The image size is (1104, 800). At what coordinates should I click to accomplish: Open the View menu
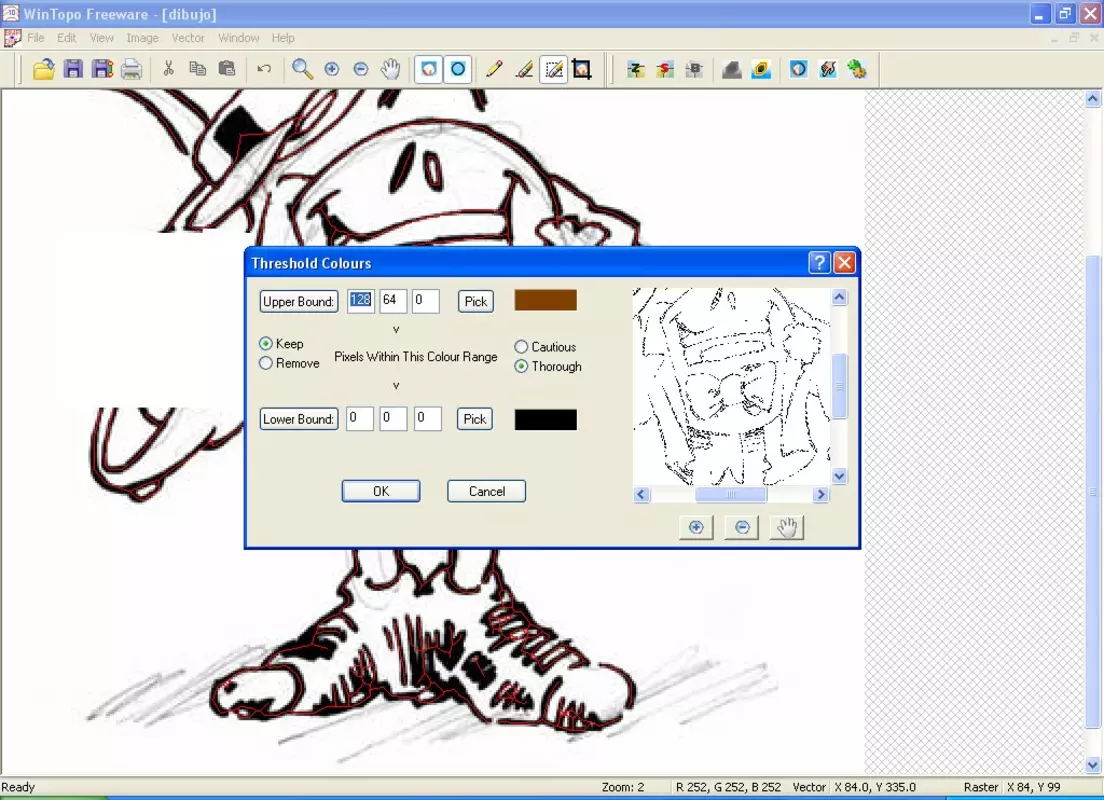coord(101,38)
